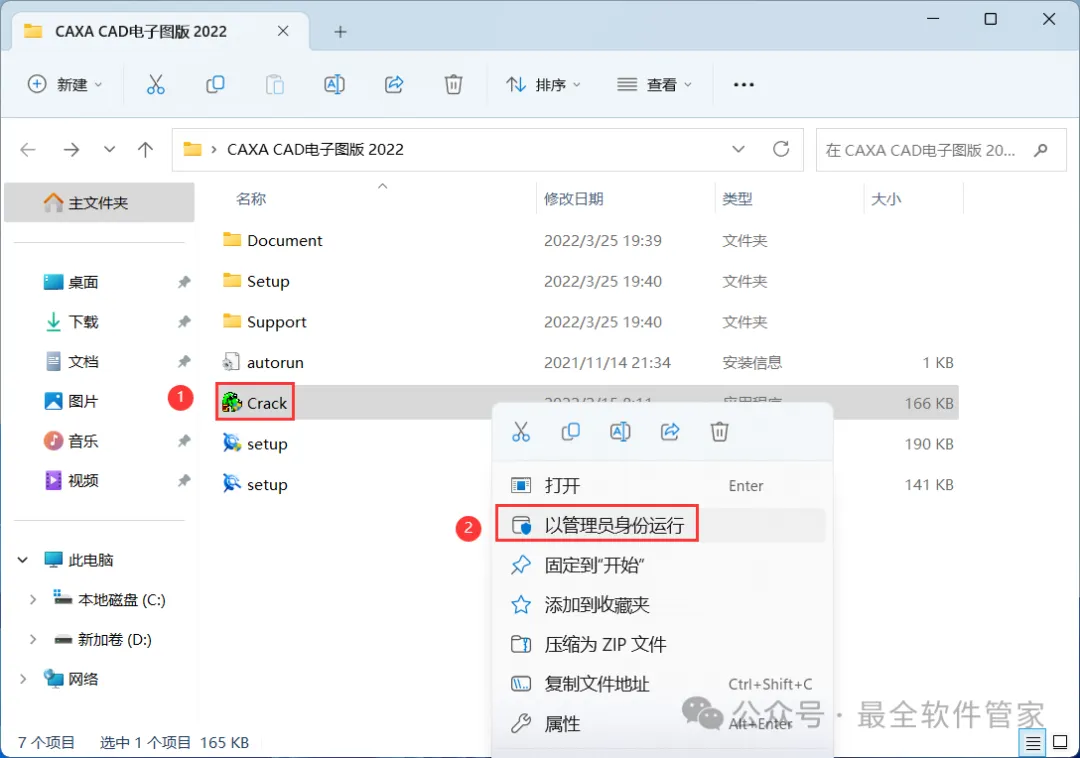1080x758 pixels.
Task: Click the address bar path CAXA CAD电子图版 2022
Action: pyautogui.click(x=315, y=149)
